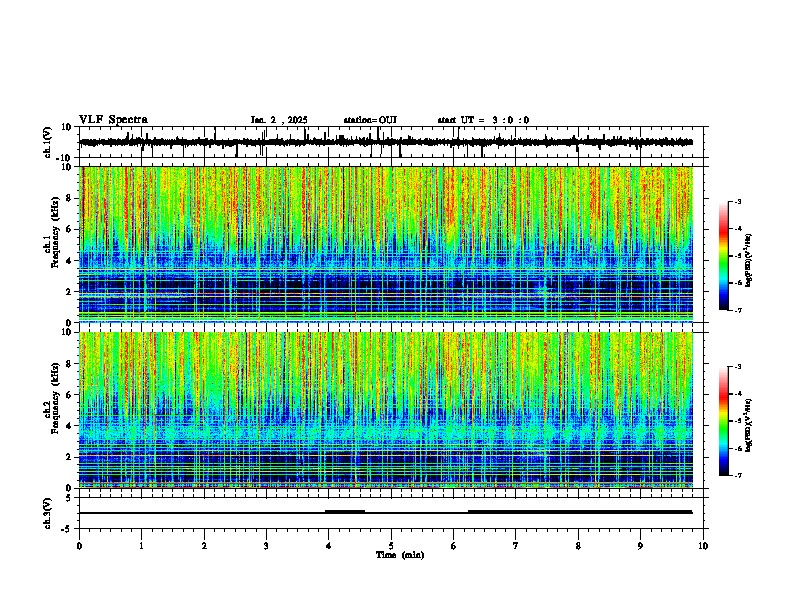Image resolution: width=792 pixels, height=612 pixels.
Task: Click the ch.2 "Frequency (kHz)" axis label
Action: [x=55, y=398]
